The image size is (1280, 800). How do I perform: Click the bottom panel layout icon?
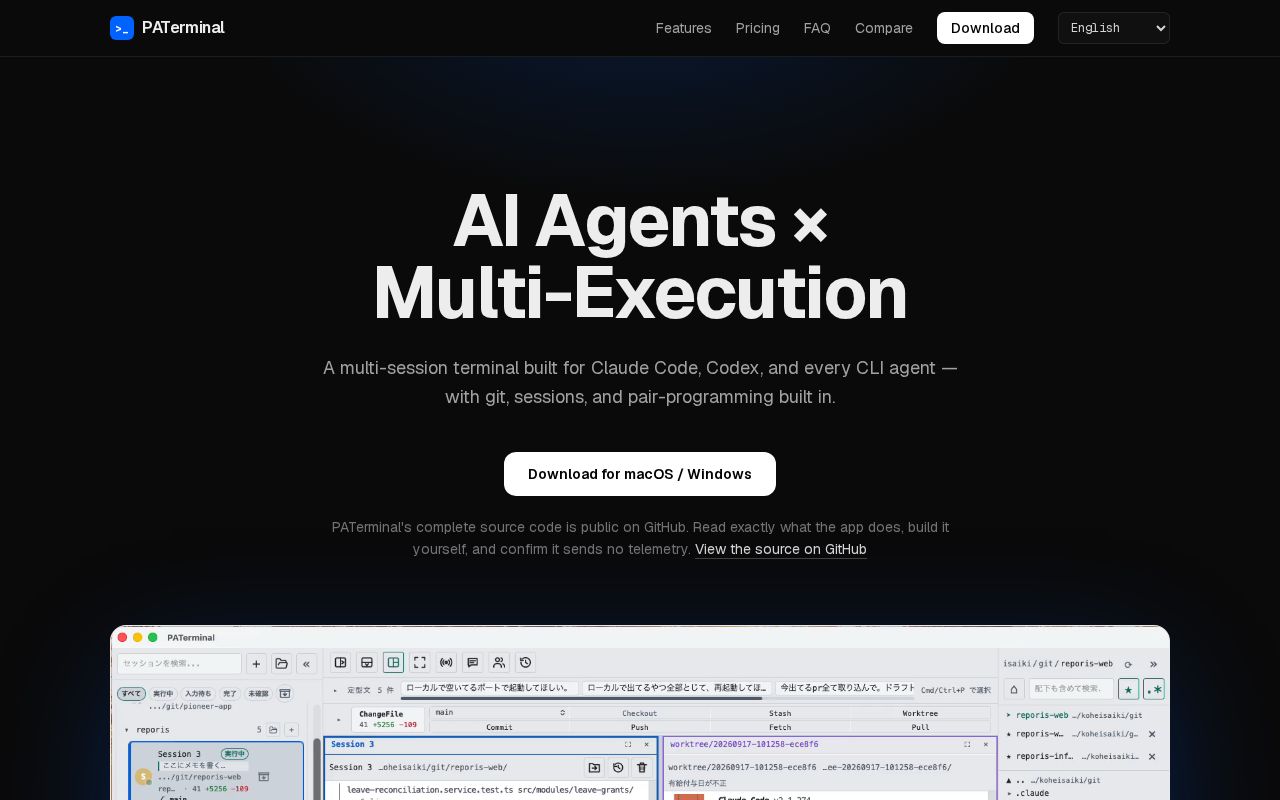[x=367, y=662]
